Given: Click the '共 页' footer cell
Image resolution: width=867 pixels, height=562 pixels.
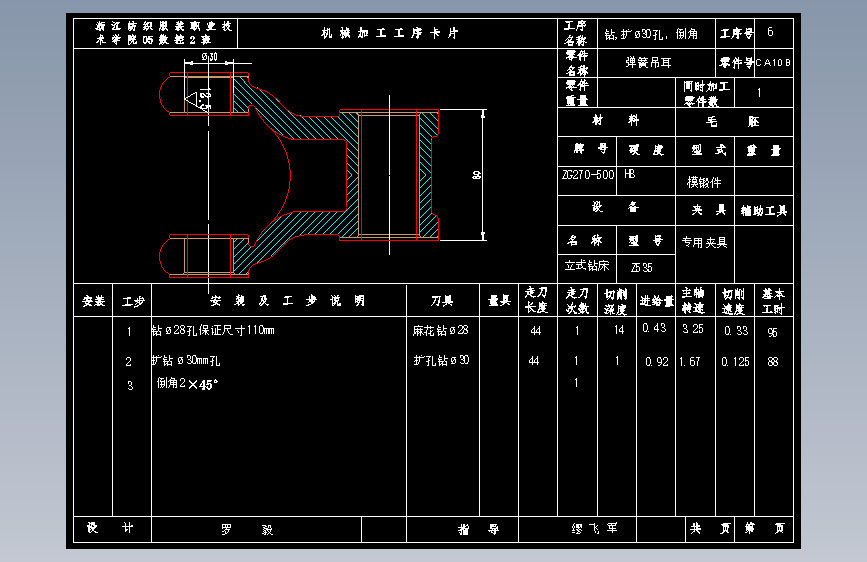Looking at the screenshot, I should click(710, 528).
